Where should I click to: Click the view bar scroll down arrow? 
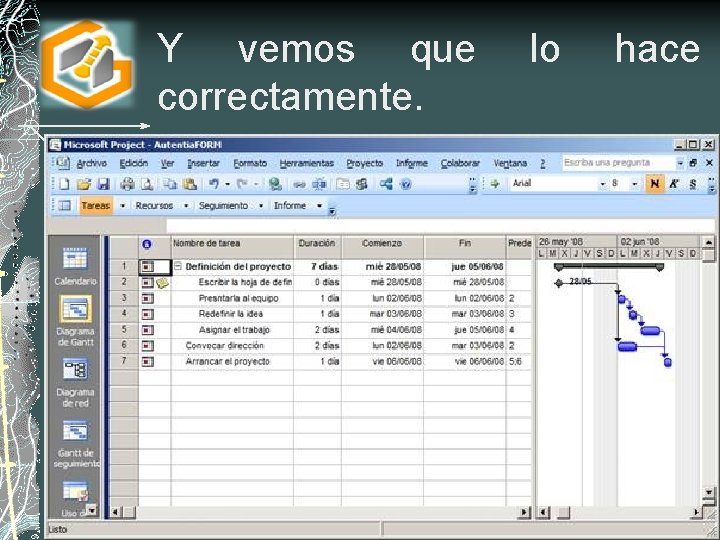[91, 510]
